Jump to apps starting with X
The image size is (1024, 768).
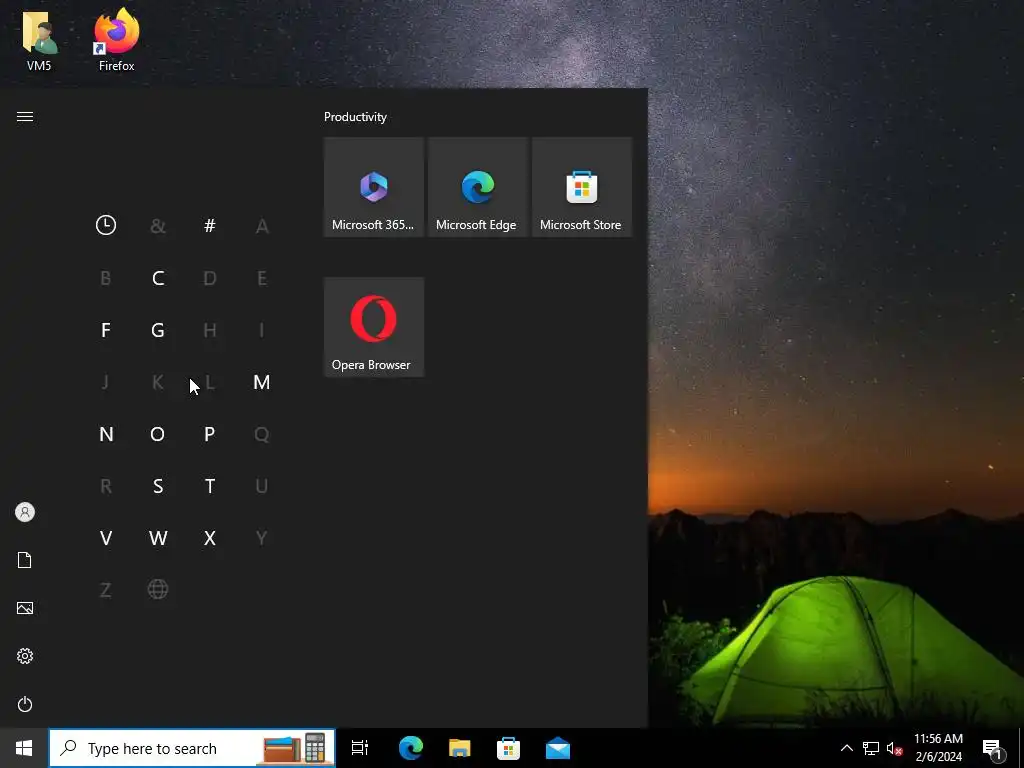coord(210,538)
